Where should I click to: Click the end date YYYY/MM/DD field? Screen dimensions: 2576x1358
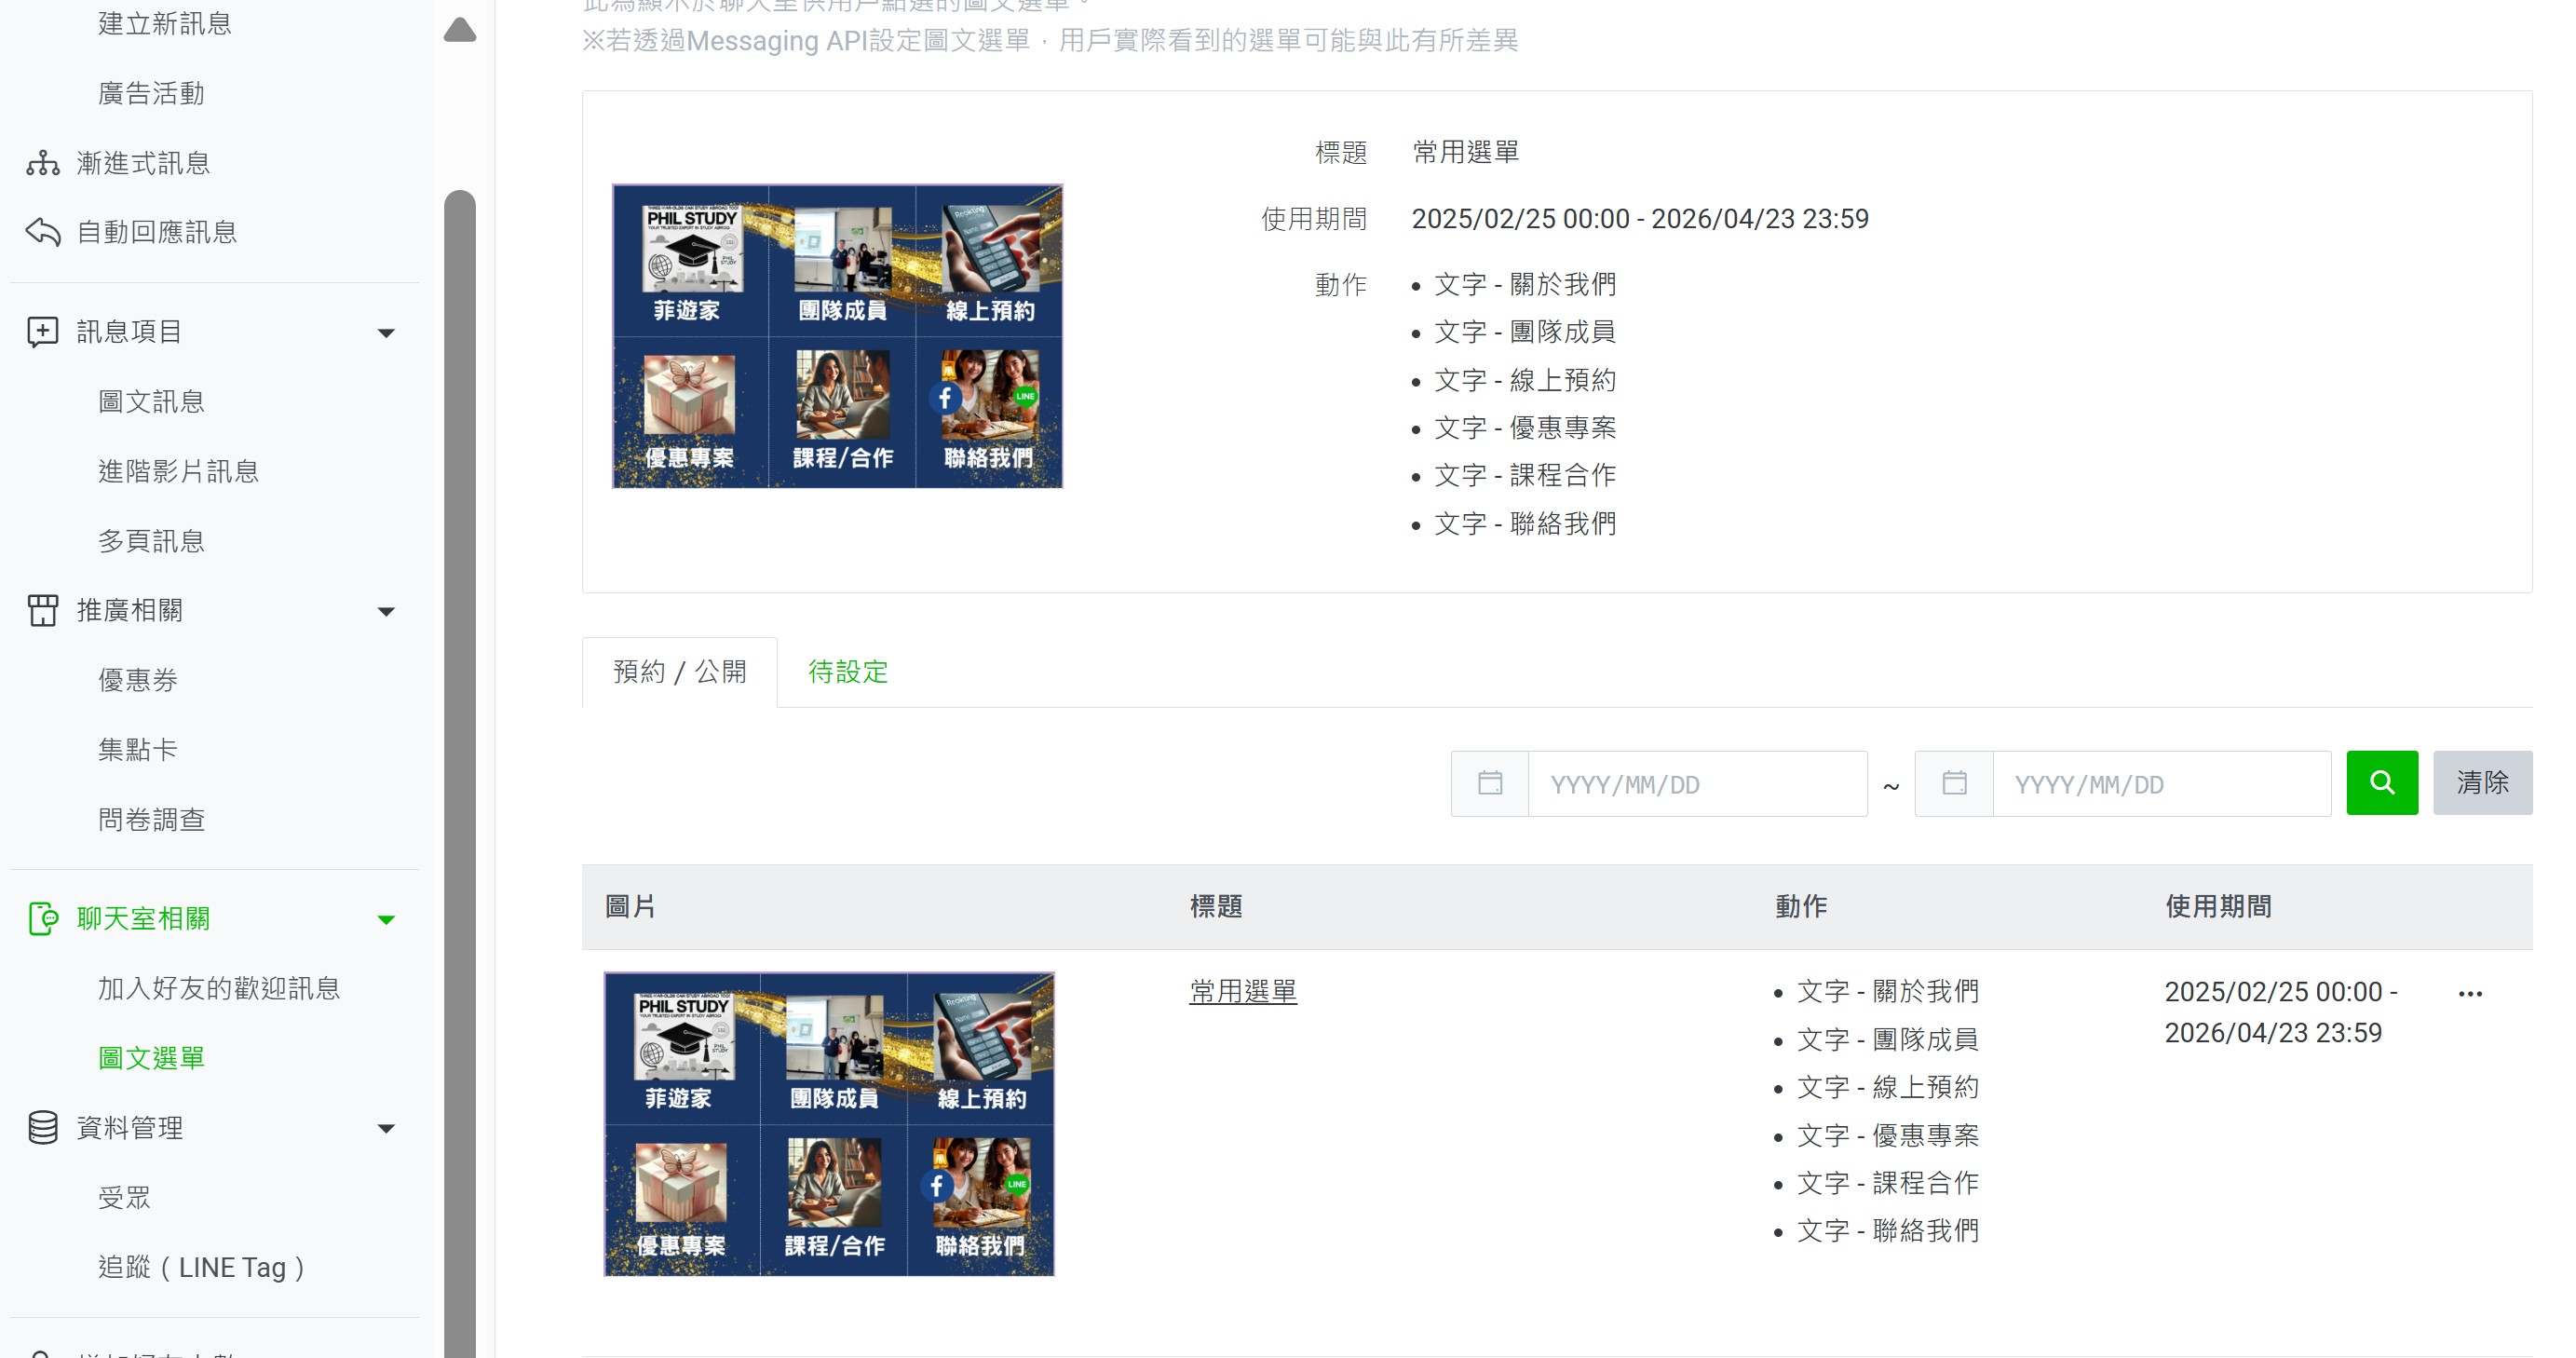(x=2162, y=784)
